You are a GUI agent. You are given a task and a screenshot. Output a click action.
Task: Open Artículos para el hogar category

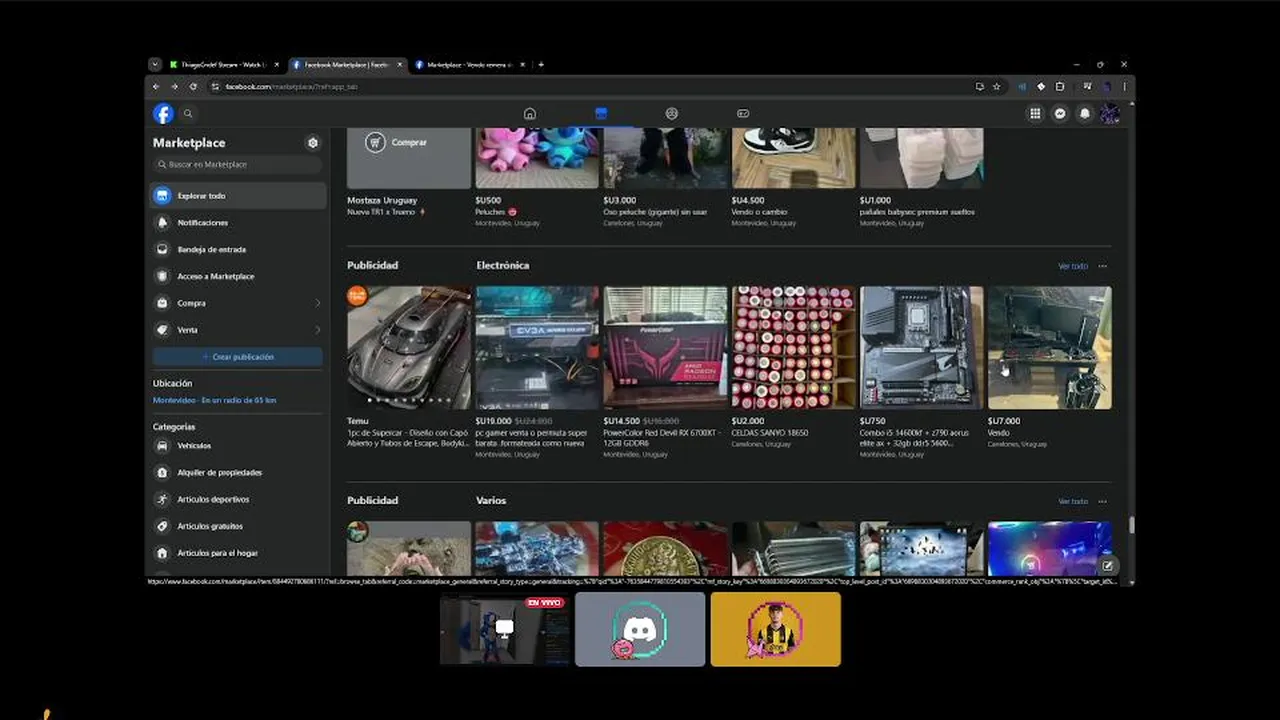pyautogui.click(x=239, y=553)
